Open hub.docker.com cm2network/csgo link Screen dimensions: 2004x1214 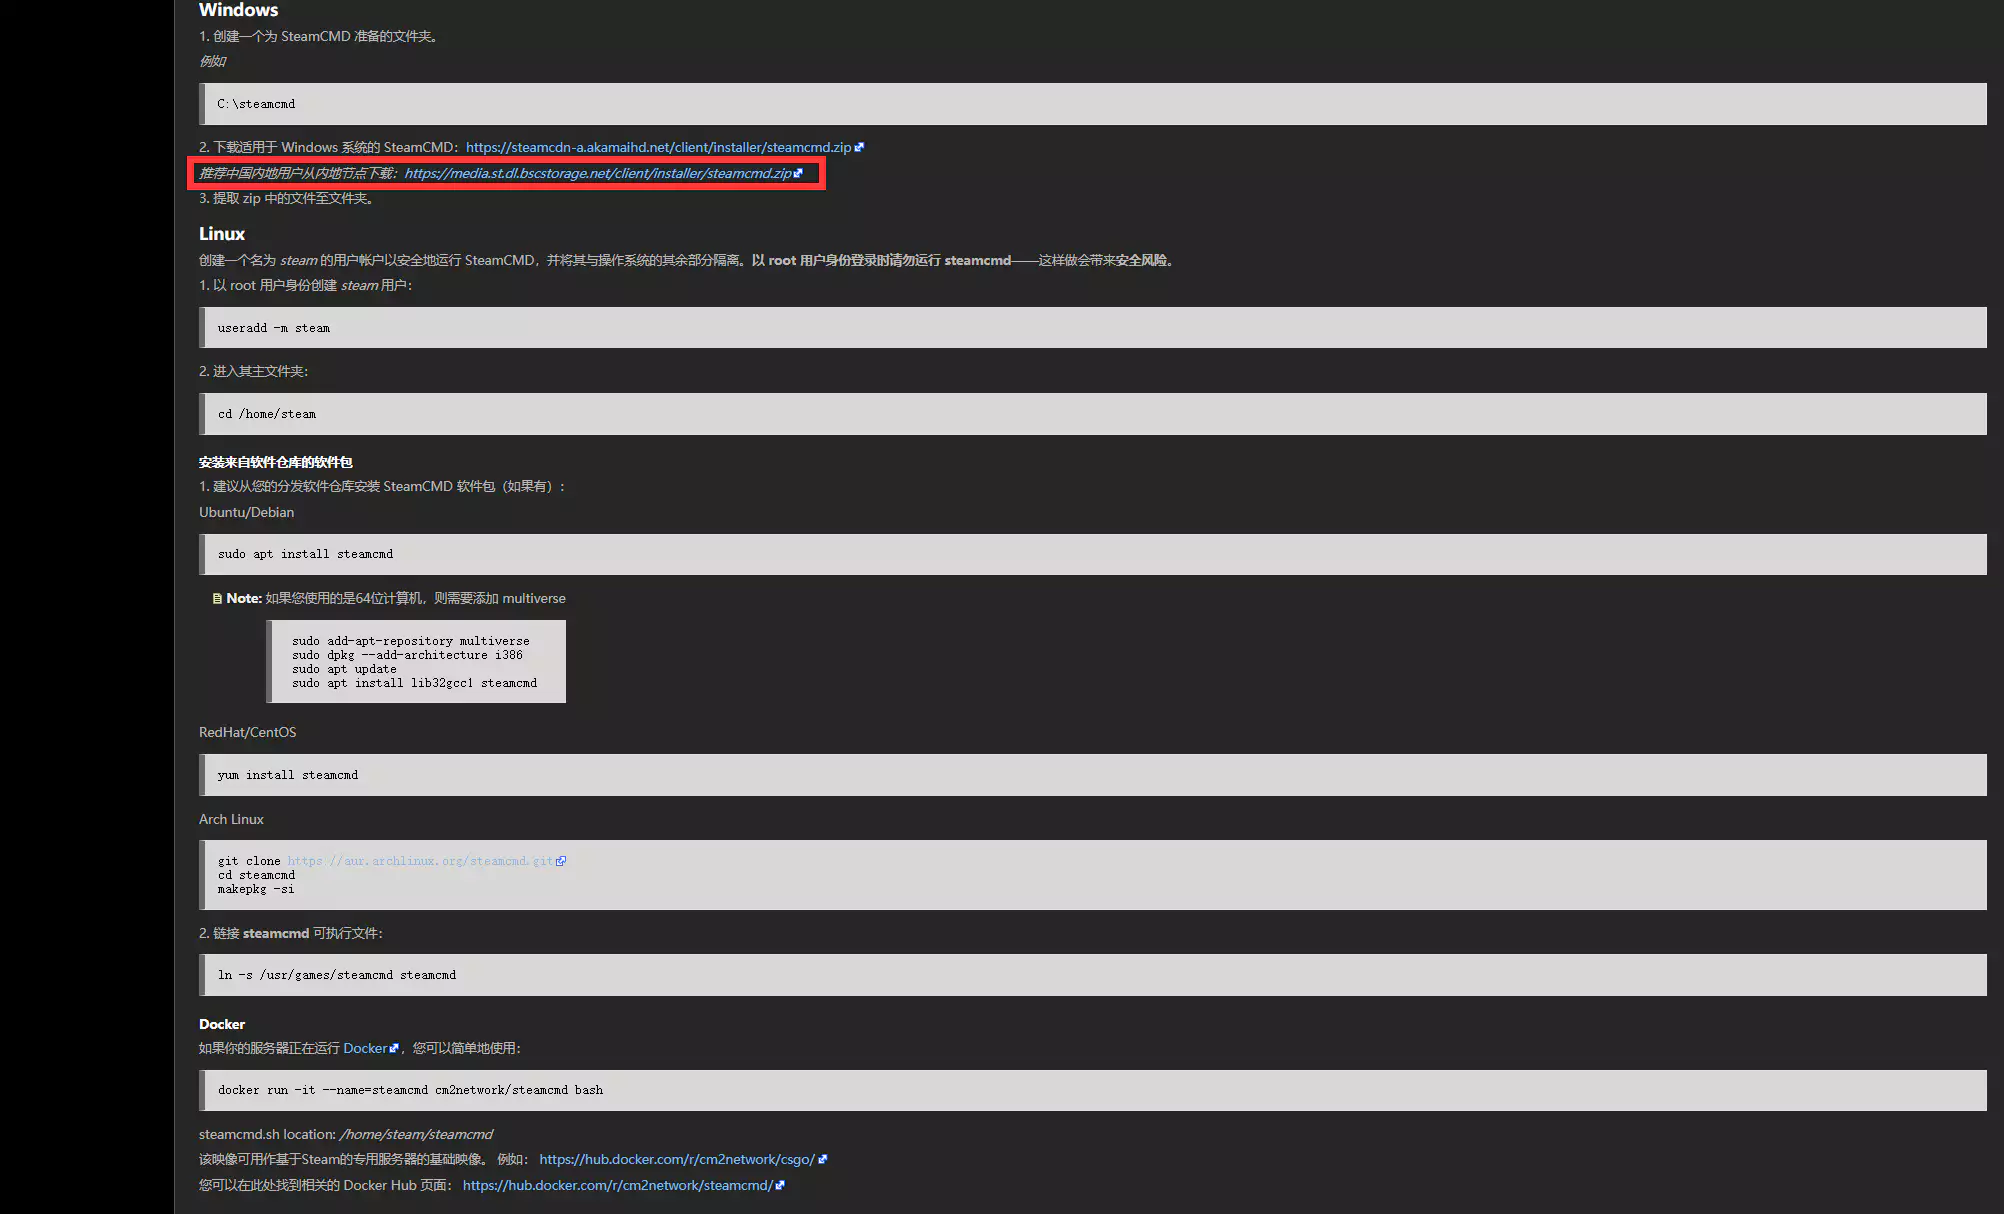(677, 1159)
